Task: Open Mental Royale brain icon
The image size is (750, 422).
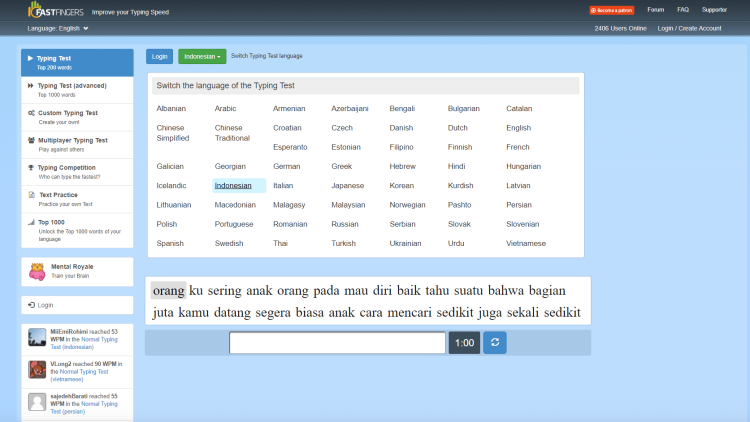Action: tap(37, 271)
